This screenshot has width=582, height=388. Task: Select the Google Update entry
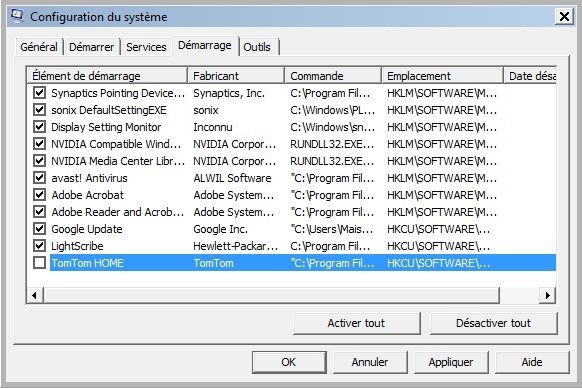pyautogui.click(x=87, y=229)
